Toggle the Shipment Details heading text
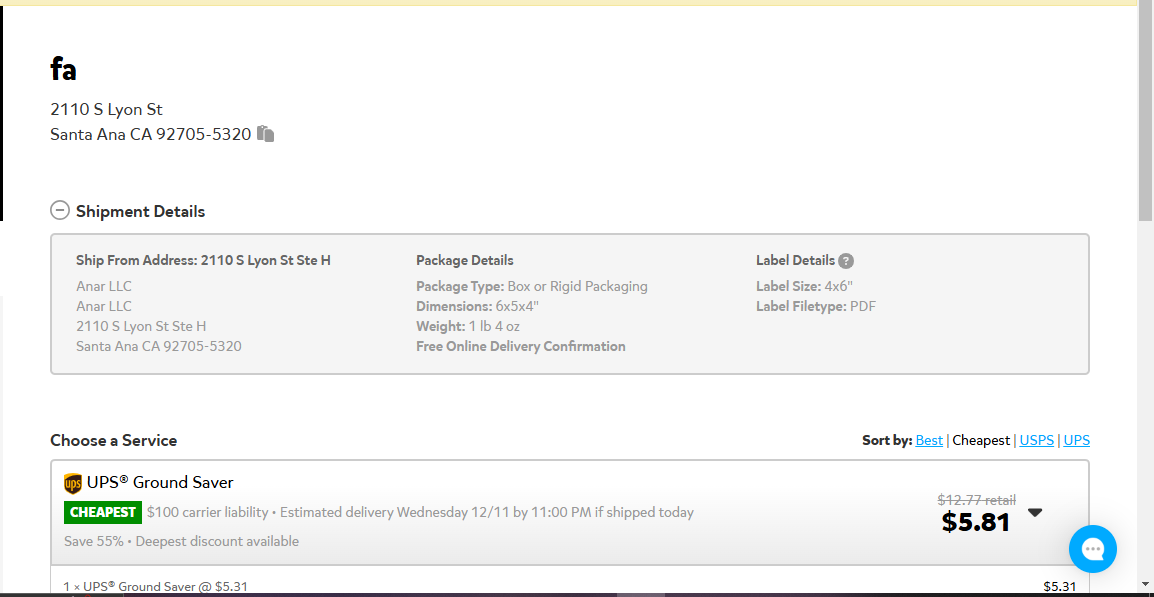1154x597 pixels. point(141,211)
